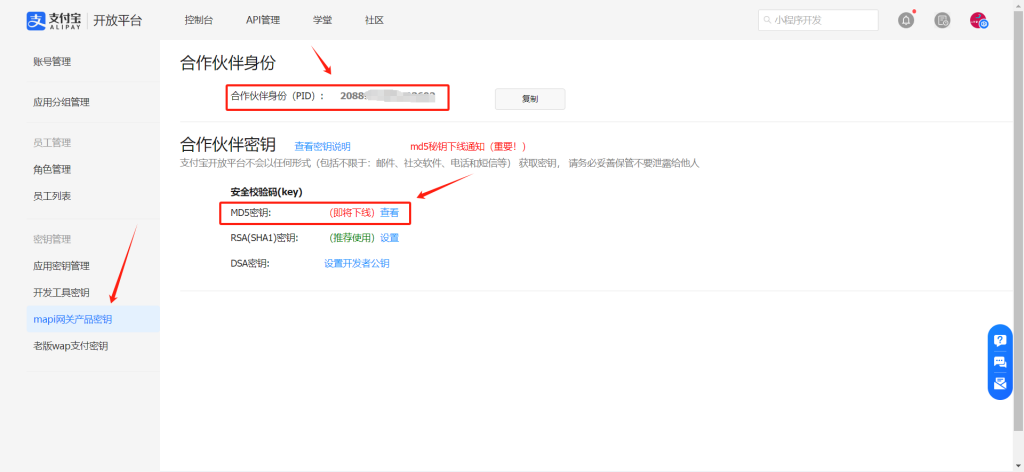Click the RSA(SHA1)密钥 label
The height and width of the screenshot is (472, 1024).
[x=264, y=238]
